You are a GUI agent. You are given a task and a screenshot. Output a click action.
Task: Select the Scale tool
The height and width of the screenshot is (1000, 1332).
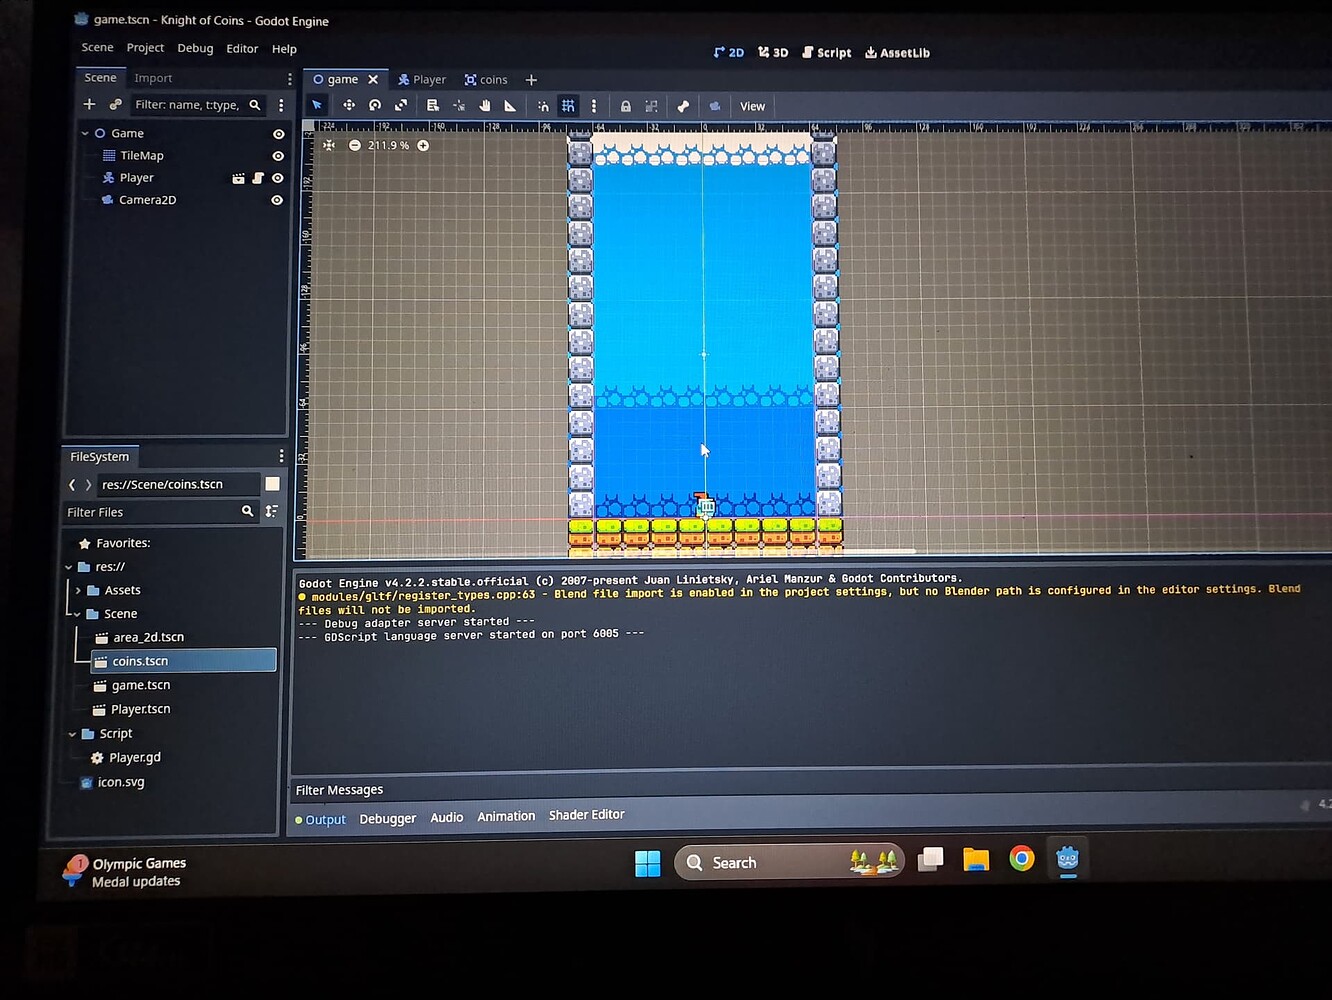(x=402, y=105)
